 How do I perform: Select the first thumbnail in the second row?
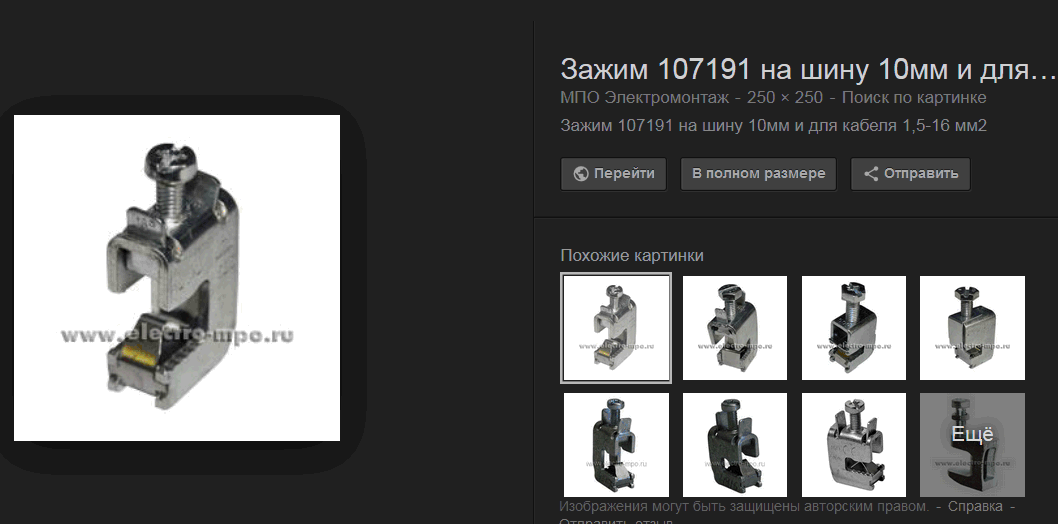616,445
